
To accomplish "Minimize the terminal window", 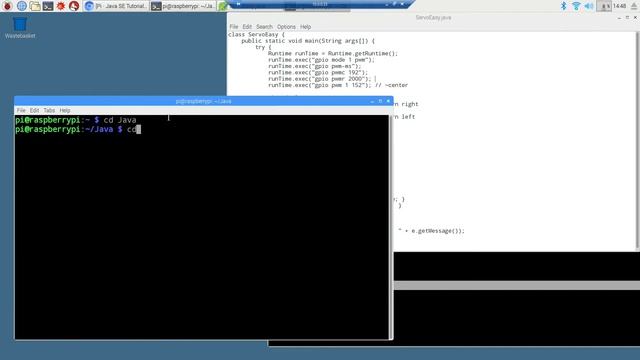I will coord(372,101).
